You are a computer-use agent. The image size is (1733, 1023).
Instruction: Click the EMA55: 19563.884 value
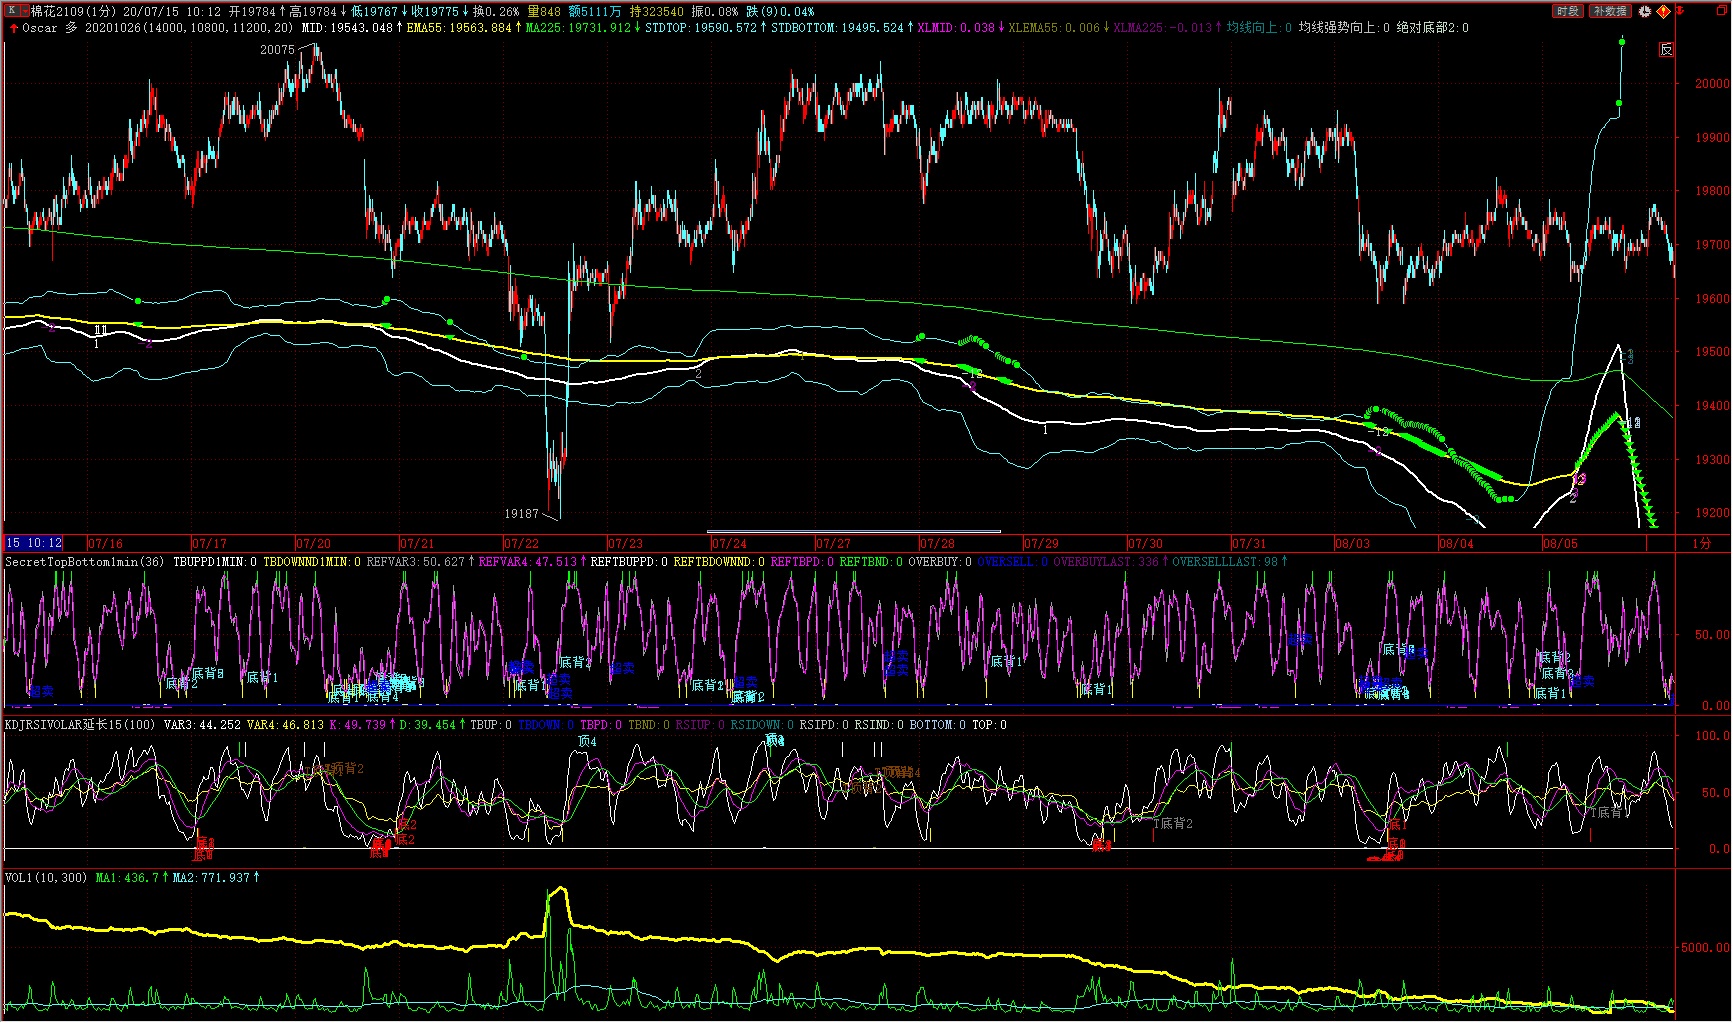coord(459,28)
